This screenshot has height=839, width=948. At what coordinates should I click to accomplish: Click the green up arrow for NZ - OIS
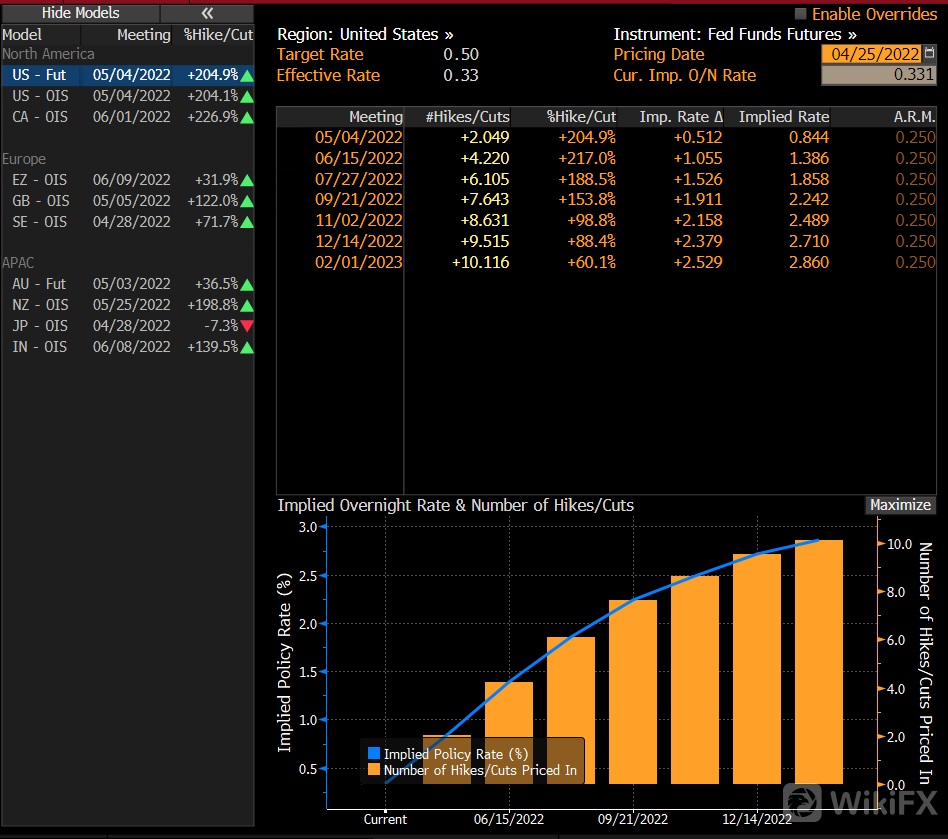click(247, 305)
